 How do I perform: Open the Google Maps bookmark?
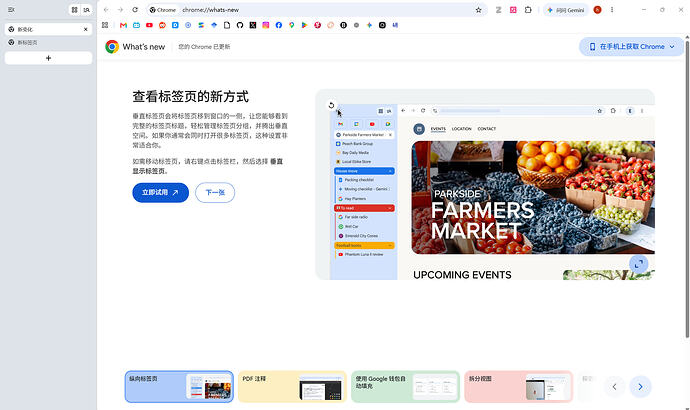click(292, 25)
